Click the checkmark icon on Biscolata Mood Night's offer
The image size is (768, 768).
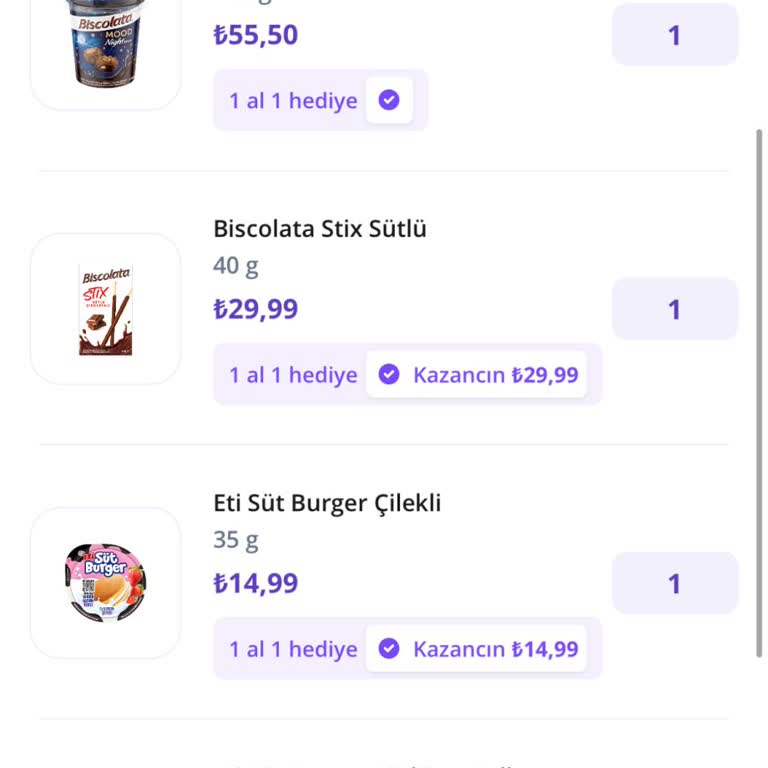tap(389, 100)
